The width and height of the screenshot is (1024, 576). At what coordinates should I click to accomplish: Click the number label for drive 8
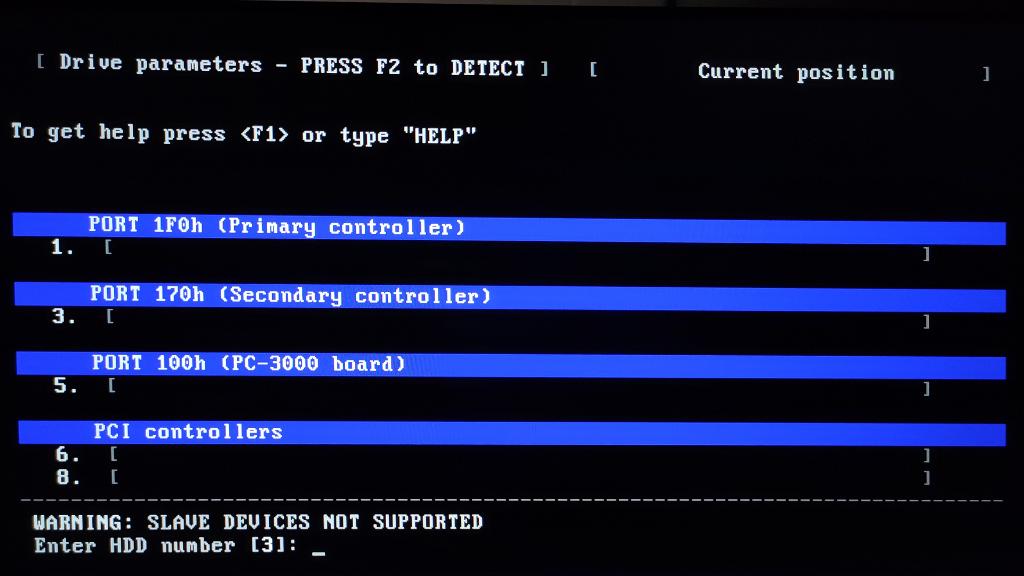coord(68,478)
